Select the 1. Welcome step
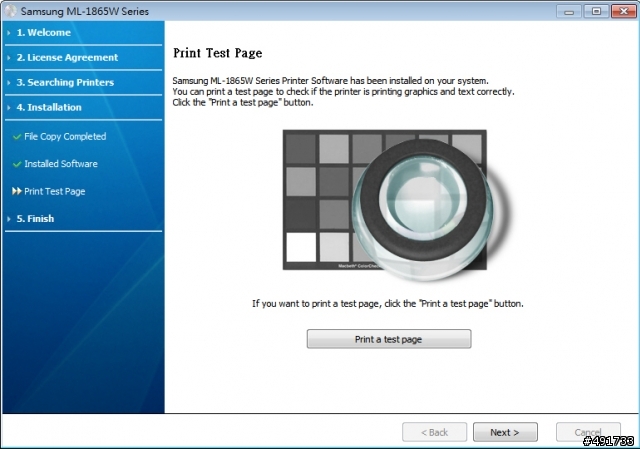640x449 pixels. pos(43,33)
